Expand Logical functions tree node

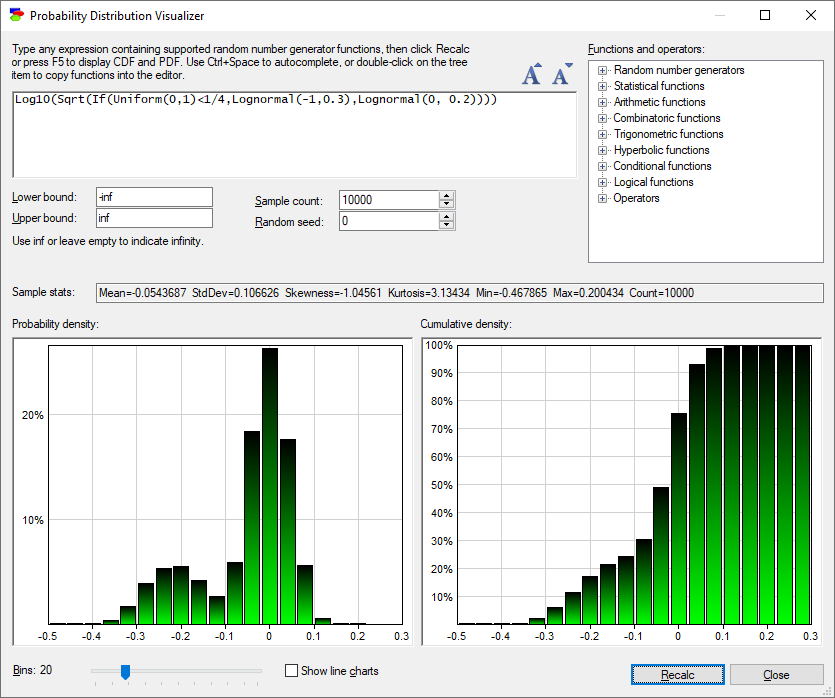pos(602,182)
